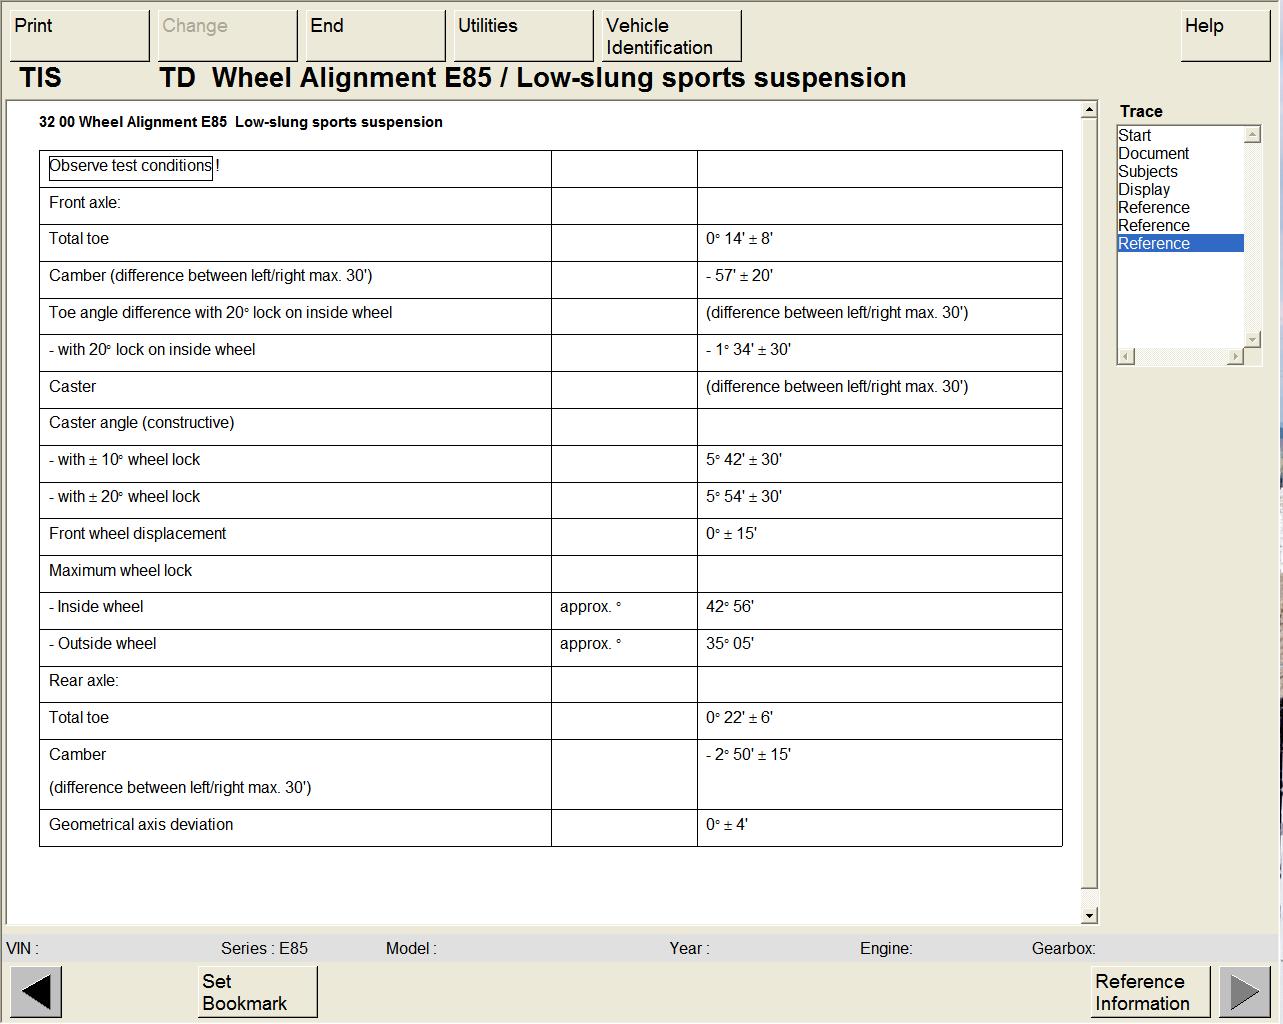The image size is (1283, 1024).
Task: Click the Trace list horizontal scrollbar
Action: click(x=1181, y=356)
